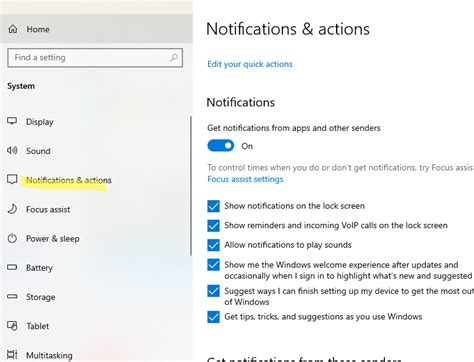Click the search magnifier icon
This screenshot has width=474, height=362.
pos(174,58)
